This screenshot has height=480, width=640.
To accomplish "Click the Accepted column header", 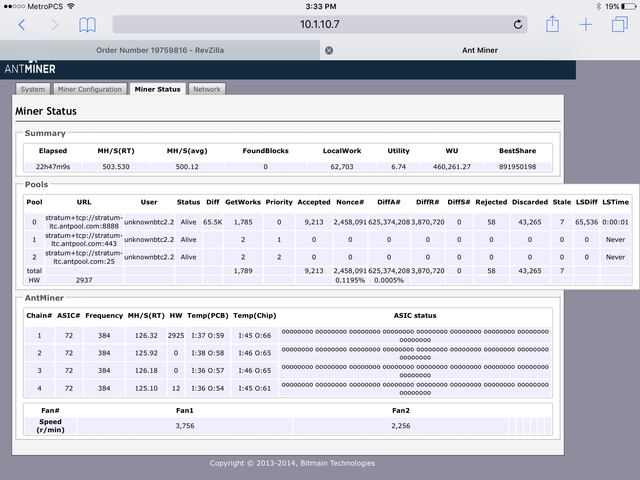I will 313,202.
